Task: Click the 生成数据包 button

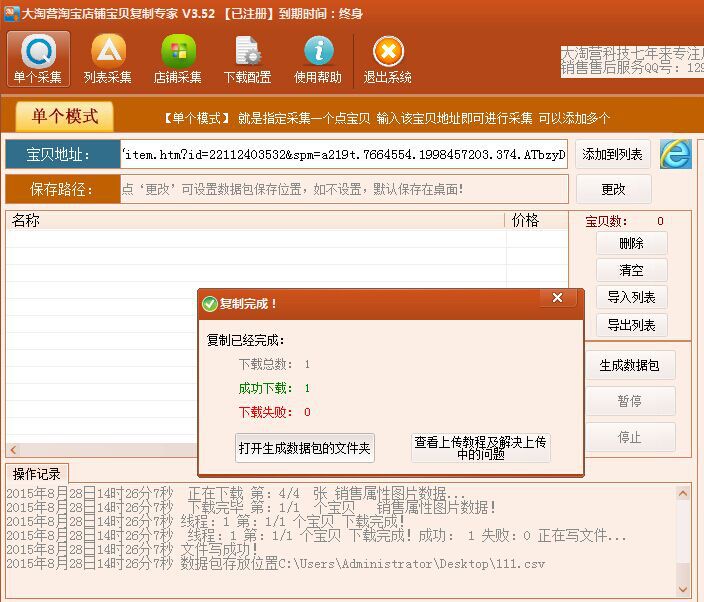Action: 629,365
